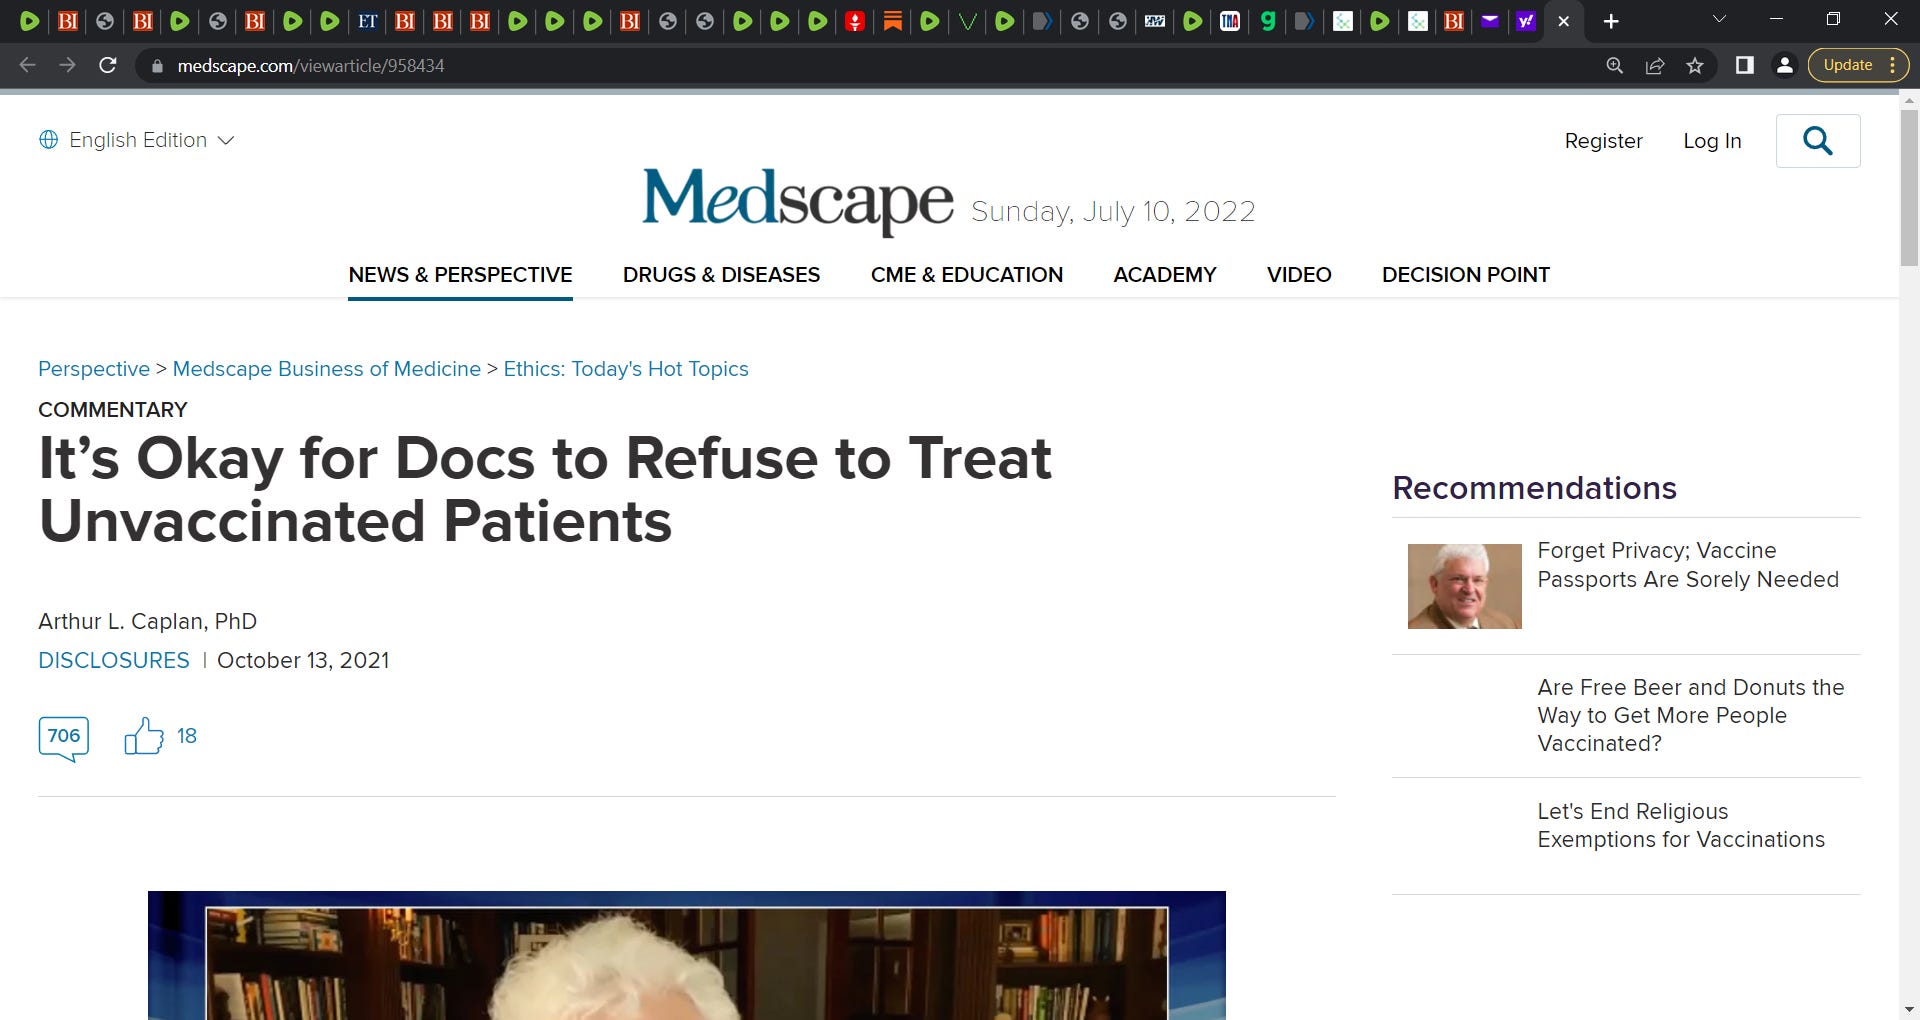Image resolution: width=1920 pixels, height=1020 pixels.
Task: Click the Perspective breadcrumb link
Action: 94,369
